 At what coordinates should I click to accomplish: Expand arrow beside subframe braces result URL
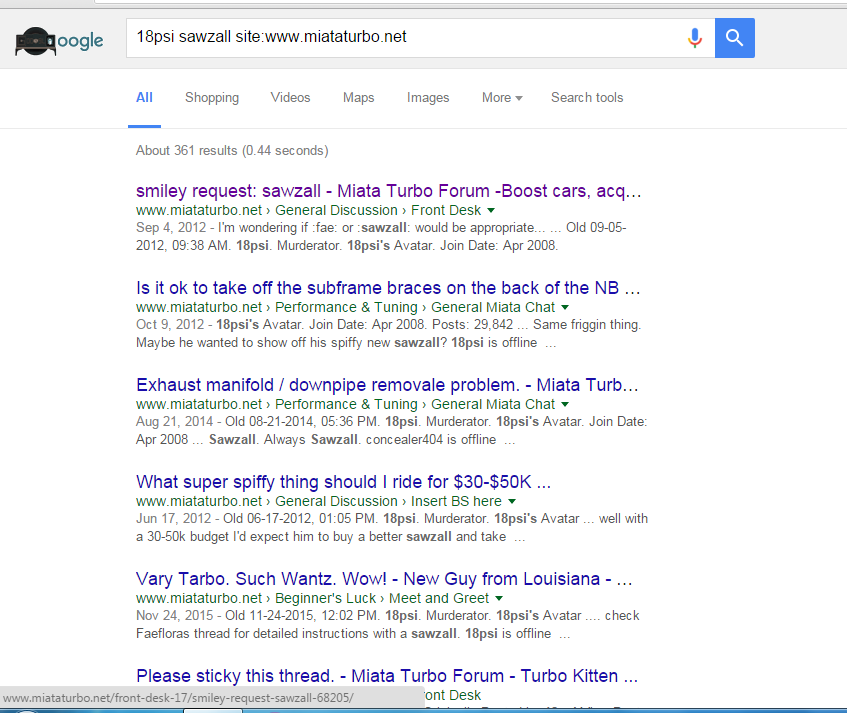click(565, 307)
